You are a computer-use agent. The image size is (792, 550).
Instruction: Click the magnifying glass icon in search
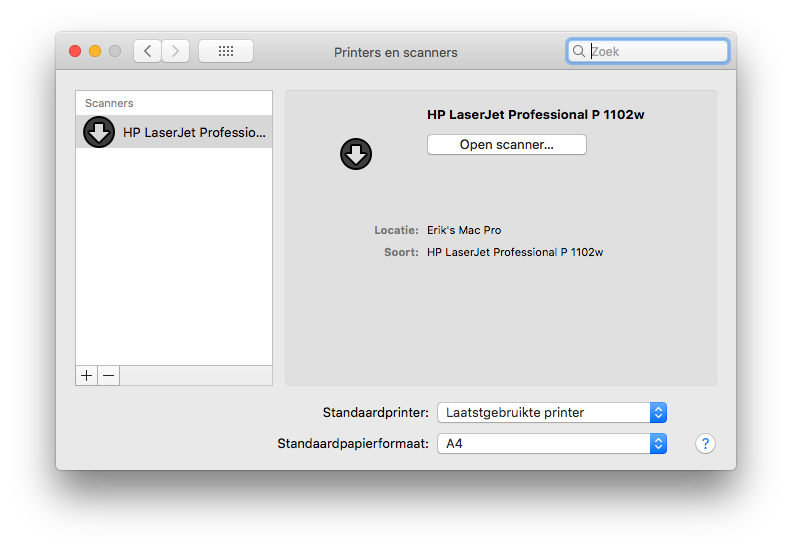point(579,51)
